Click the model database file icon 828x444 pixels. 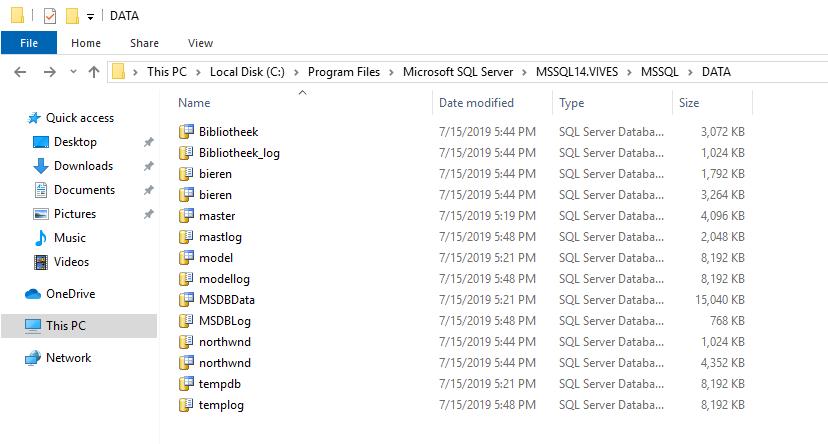(x=186, y=258)
